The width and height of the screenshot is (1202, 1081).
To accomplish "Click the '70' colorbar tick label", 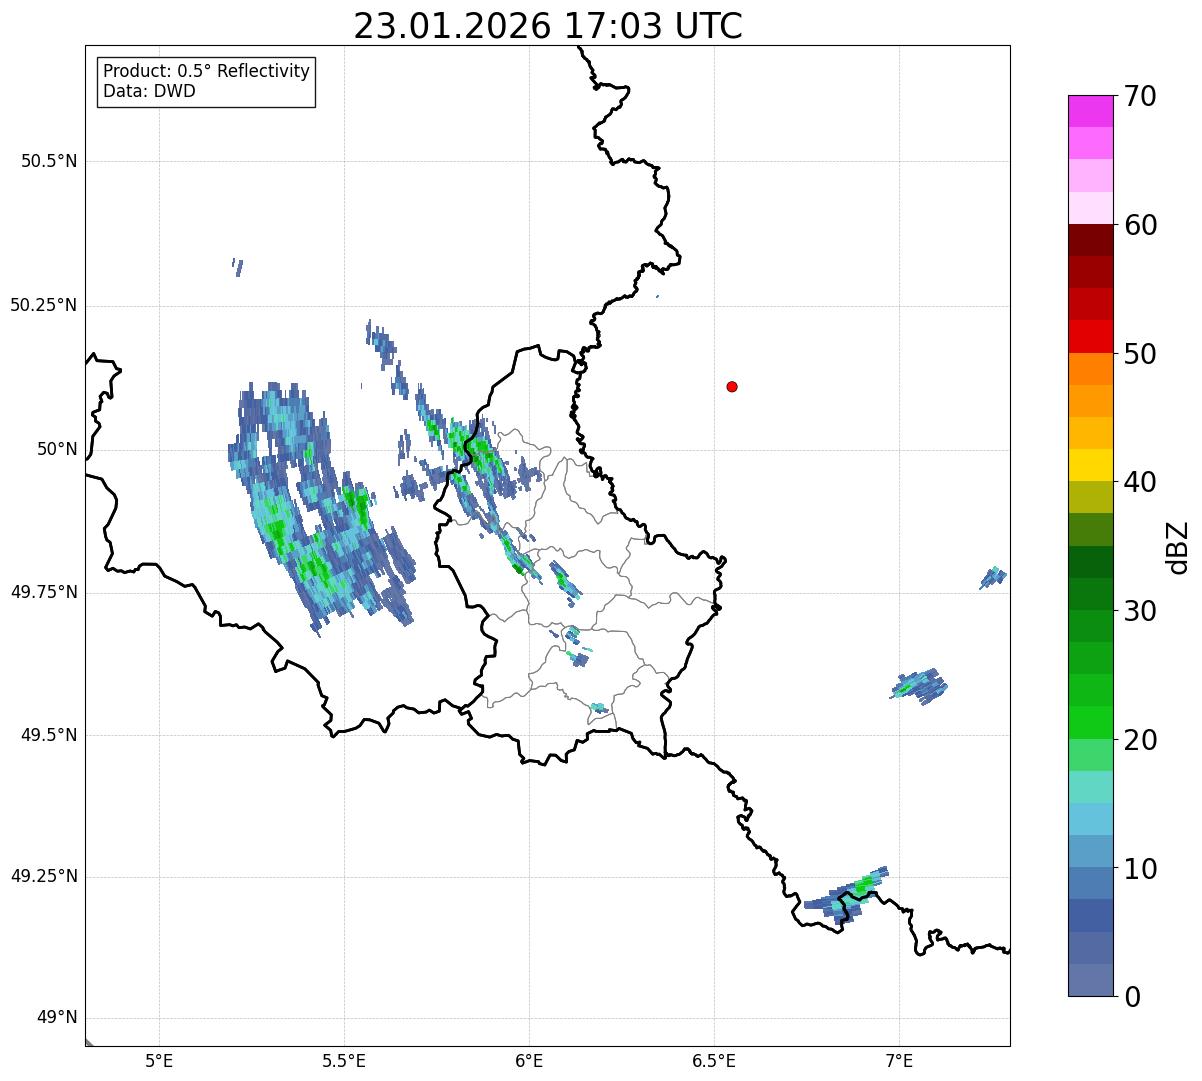I will point(1139,96).
